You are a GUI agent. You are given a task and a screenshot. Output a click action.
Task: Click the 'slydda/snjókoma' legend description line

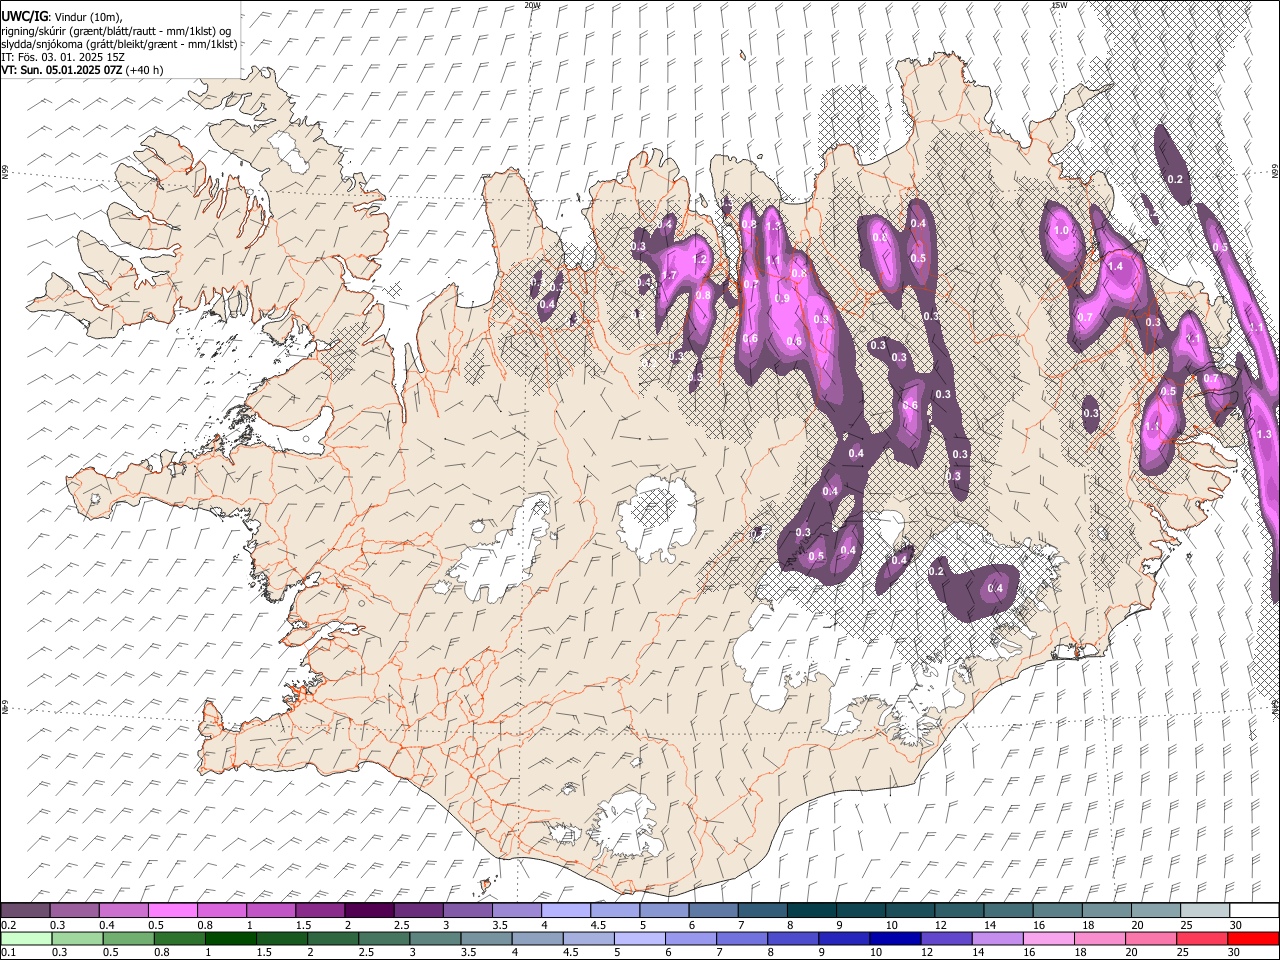[x=119, y=44]
